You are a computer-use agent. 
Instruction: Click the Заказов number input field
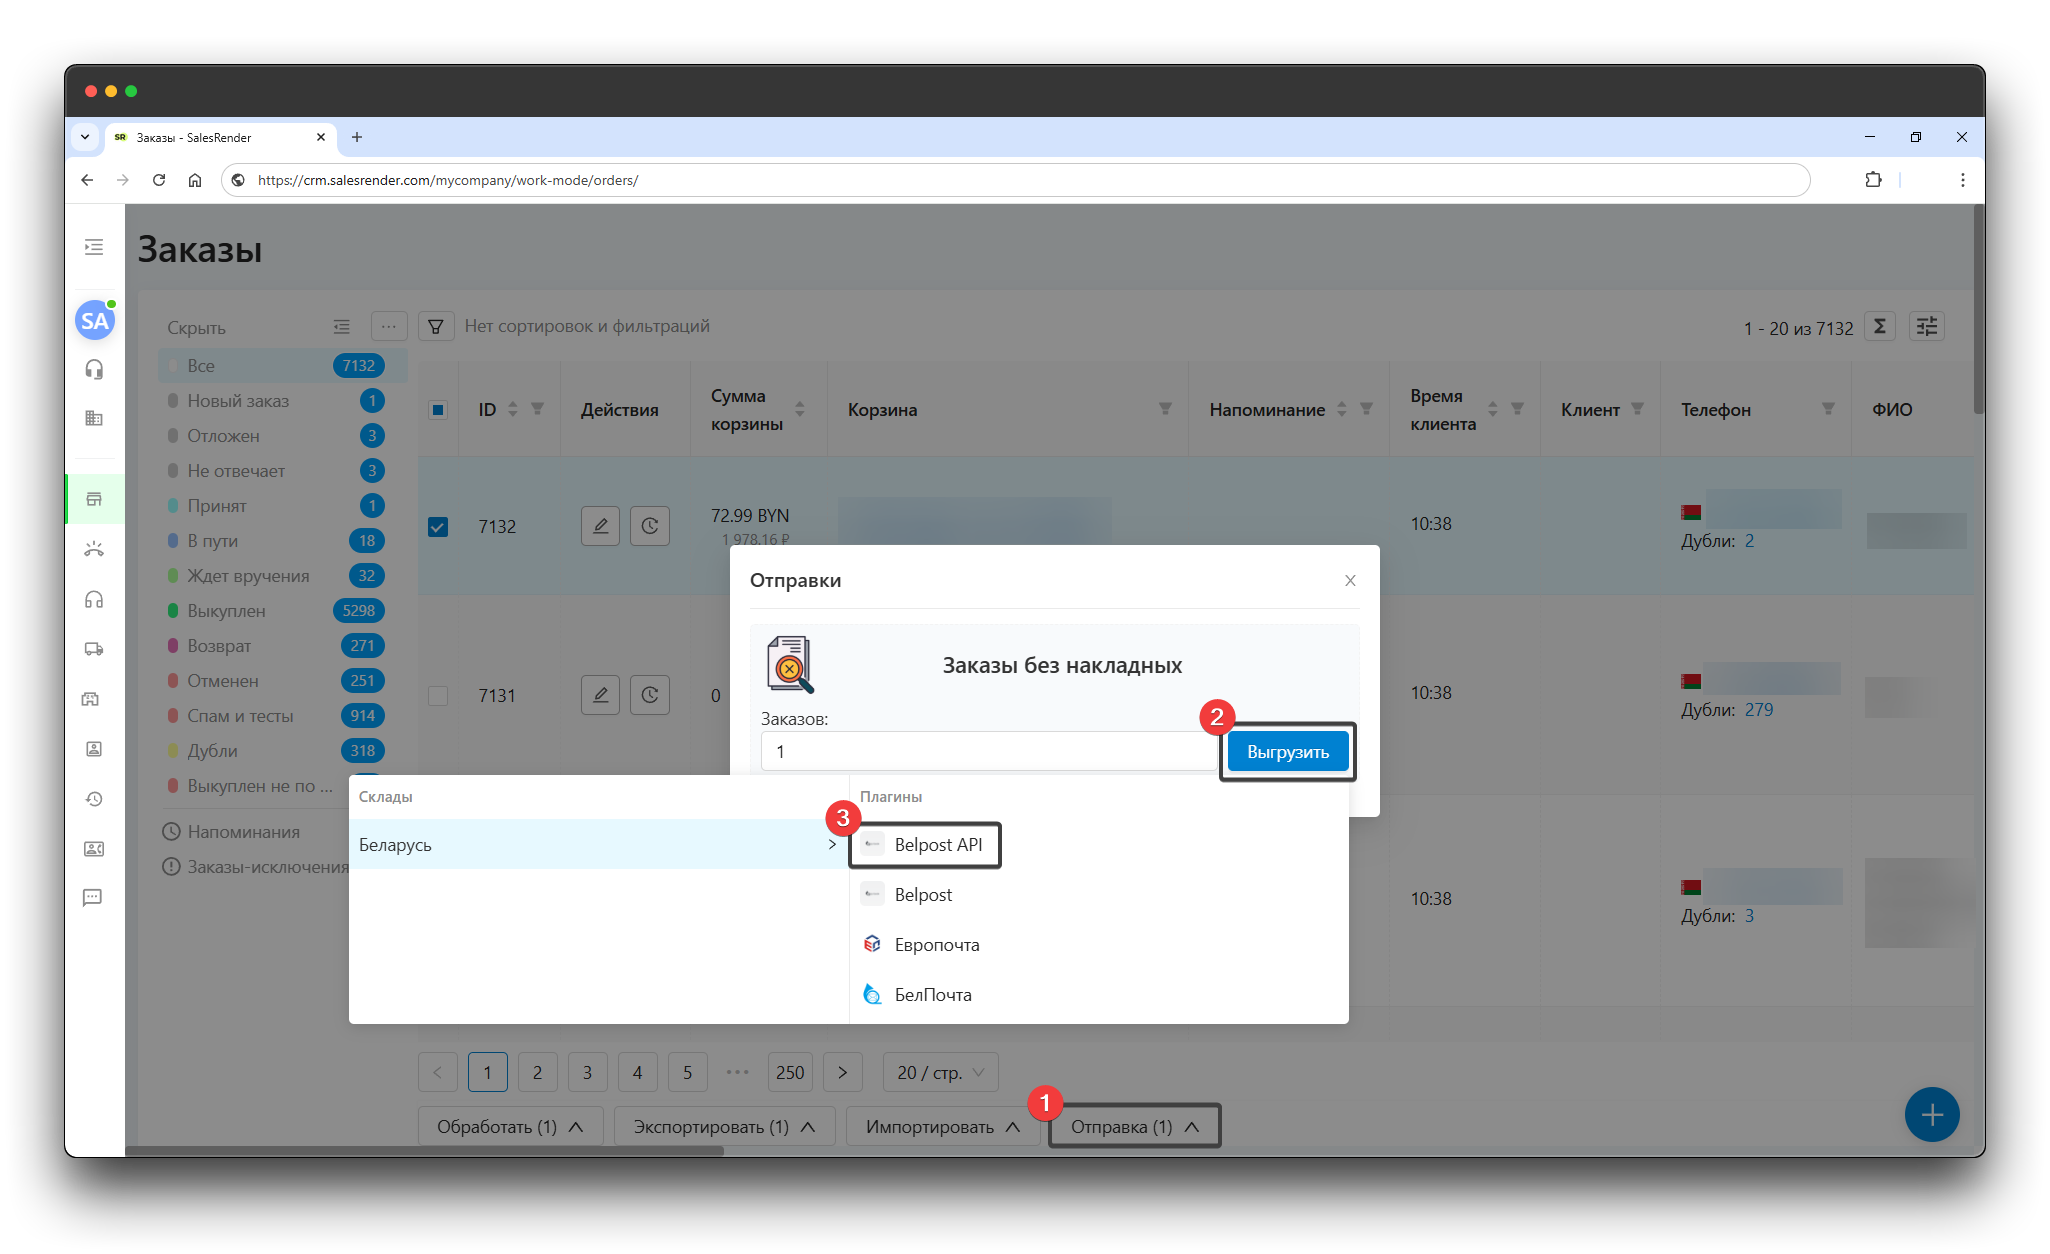click(988, 751)
